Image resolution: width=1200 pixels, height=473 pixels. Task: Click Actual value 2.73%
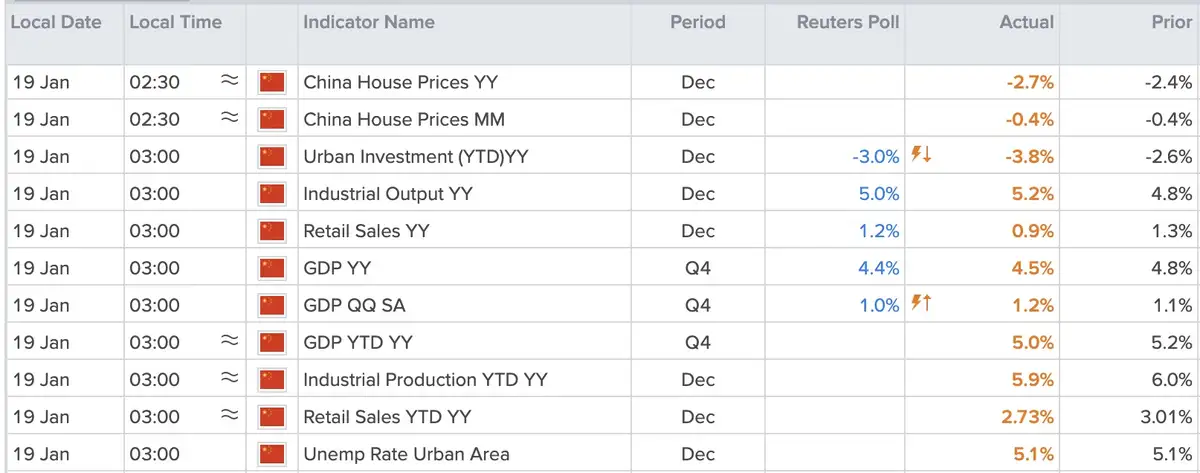(1029, 416)
